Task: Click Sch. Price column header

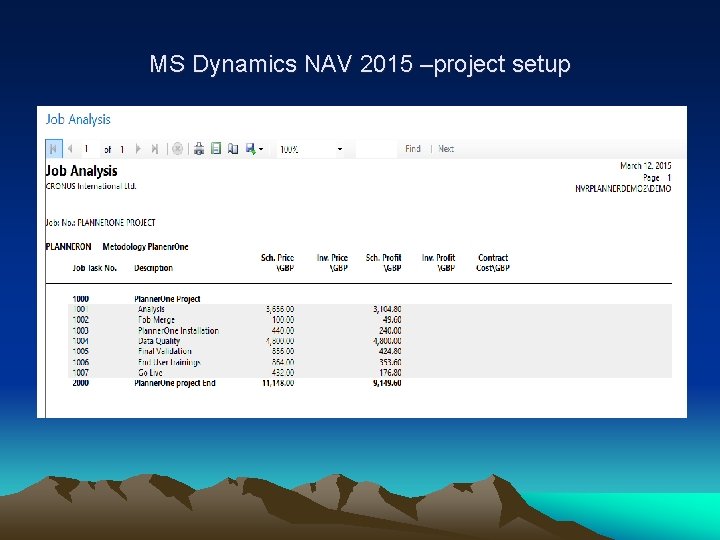Action: [x=277, y=263]
